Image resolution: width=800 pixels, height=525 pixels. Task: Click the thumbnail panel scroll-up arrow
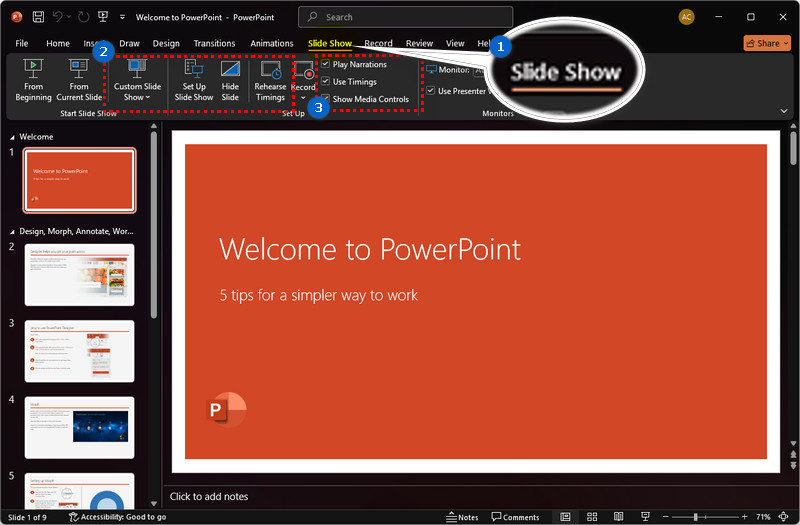[154, 126]
